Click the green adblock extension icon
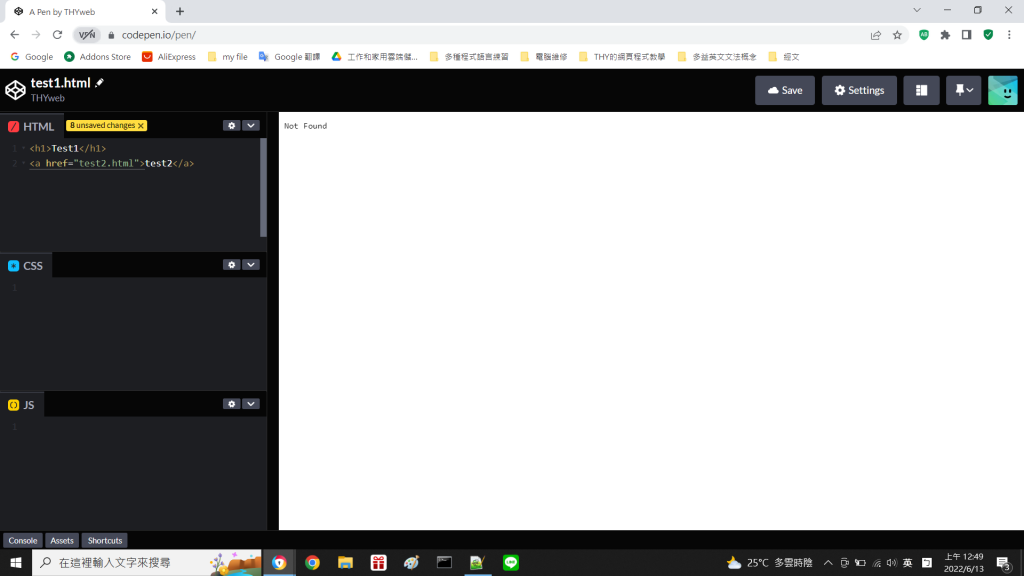1024x576 pixels. [x=923, y=35]
